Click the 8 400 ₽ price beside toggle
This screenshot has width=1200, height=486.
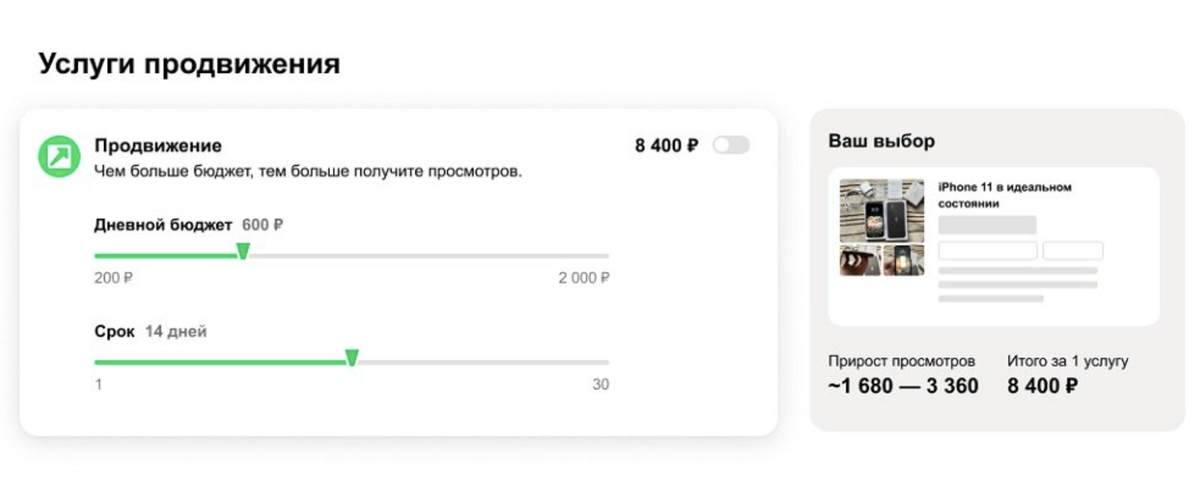666,146
